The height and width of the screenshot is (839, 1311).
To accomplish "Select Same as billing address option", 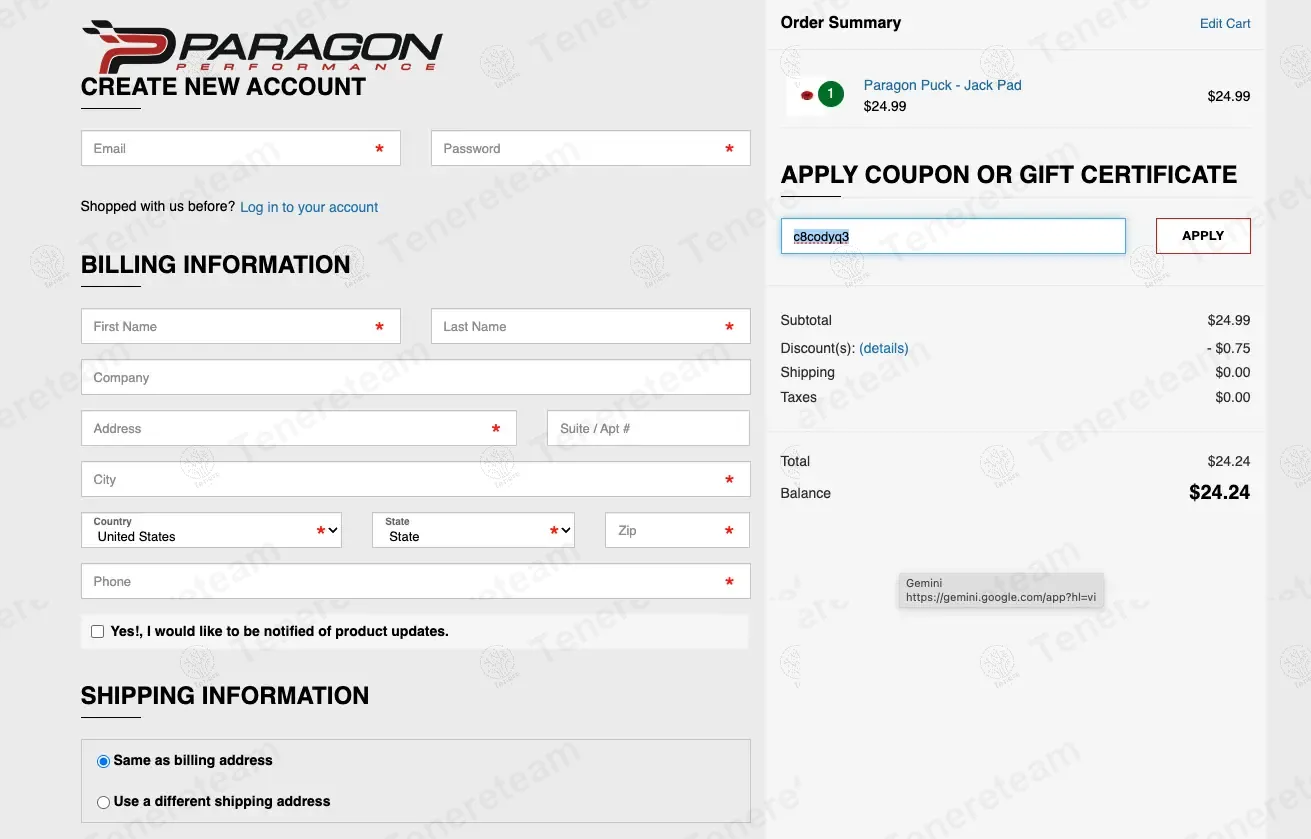I will [x=104, y=761].
